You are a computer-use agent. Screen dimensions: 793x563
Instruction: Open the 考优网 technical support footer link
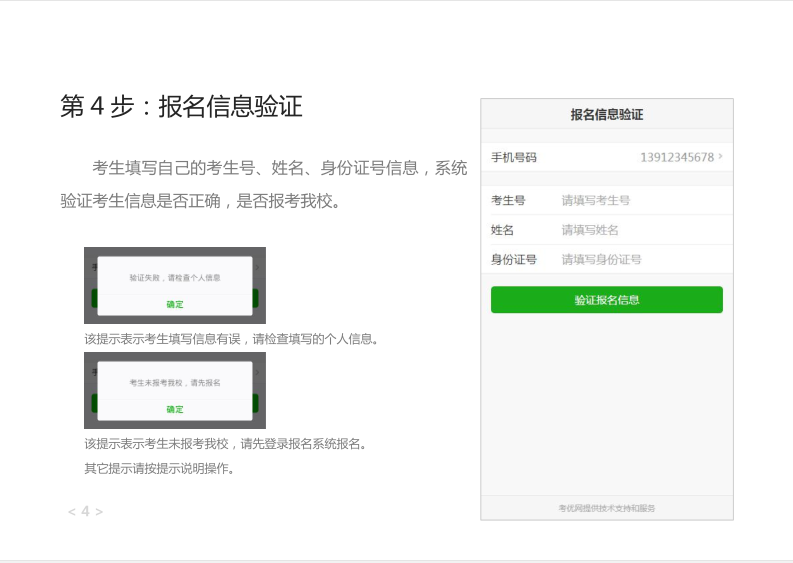point(606,508)
